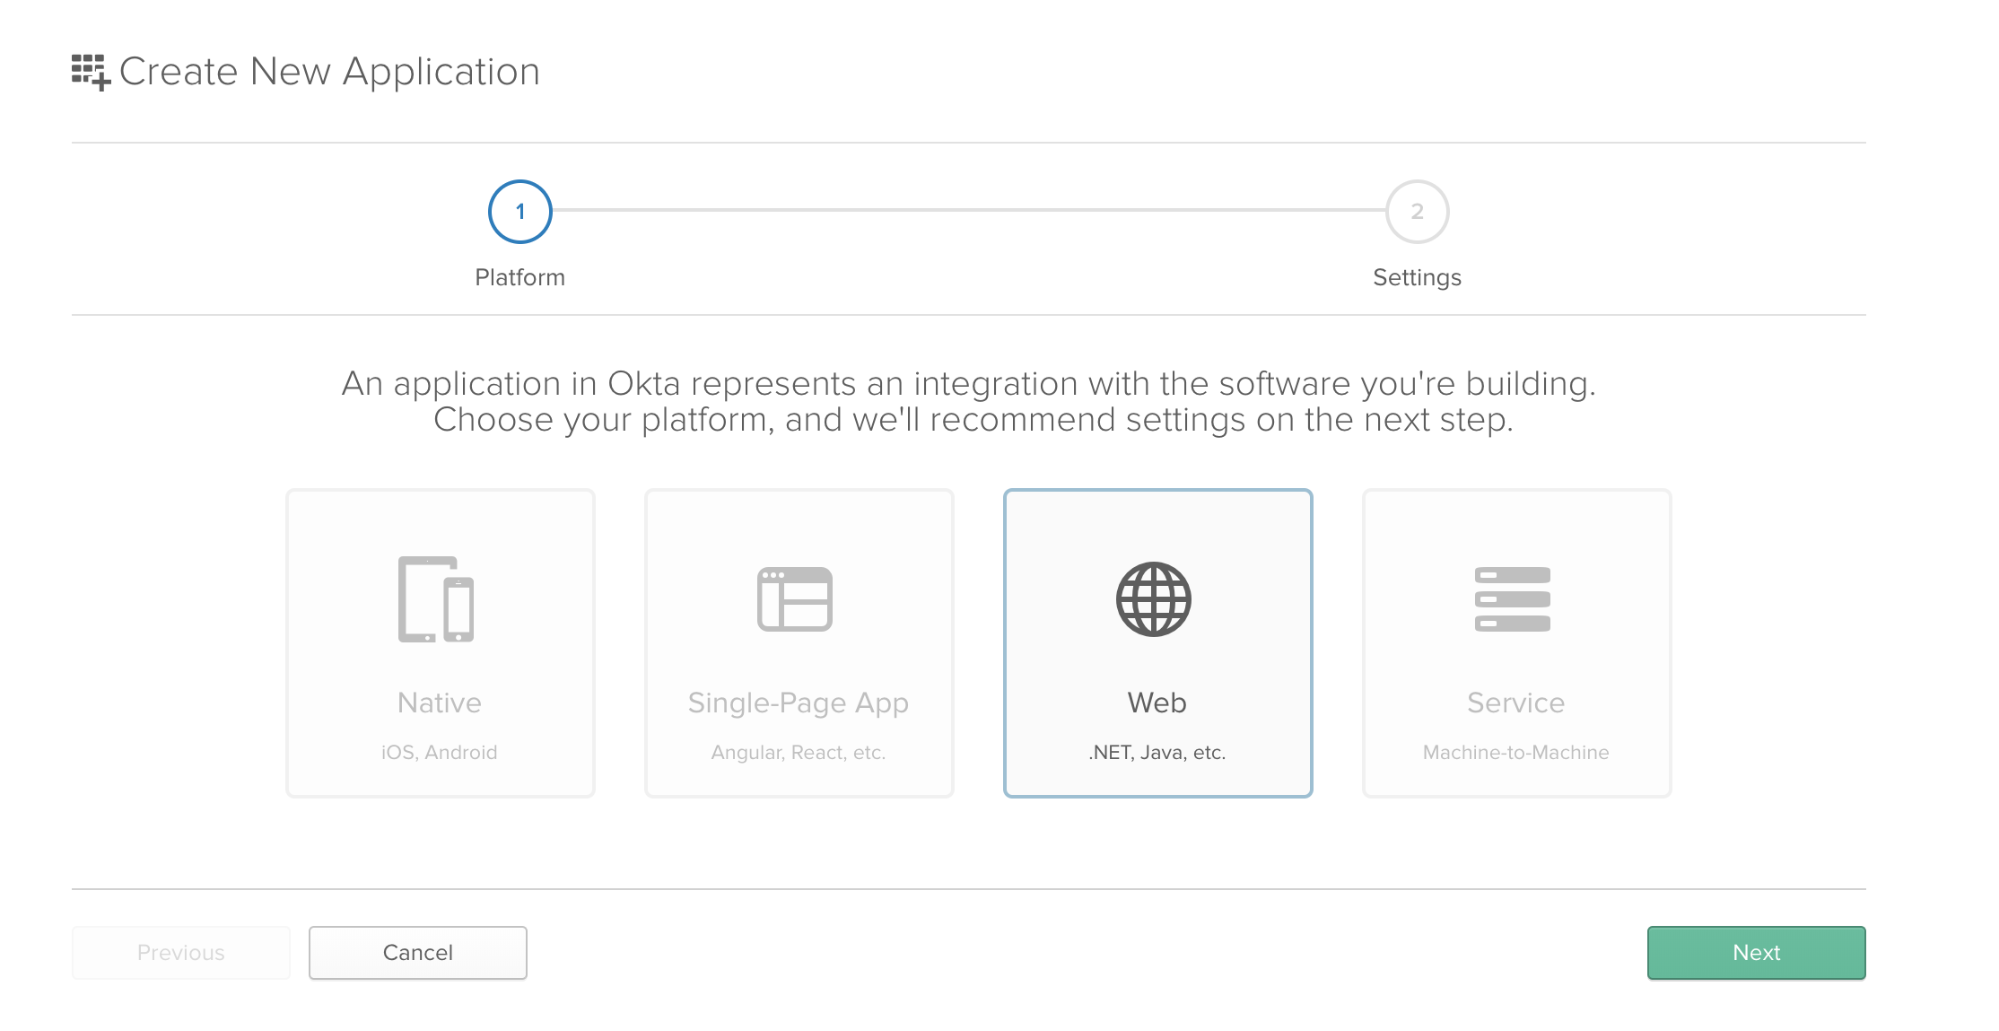1999x1031 pixels.
Task: Switch to the Settings step label
Action: (x=1417, y=277)
